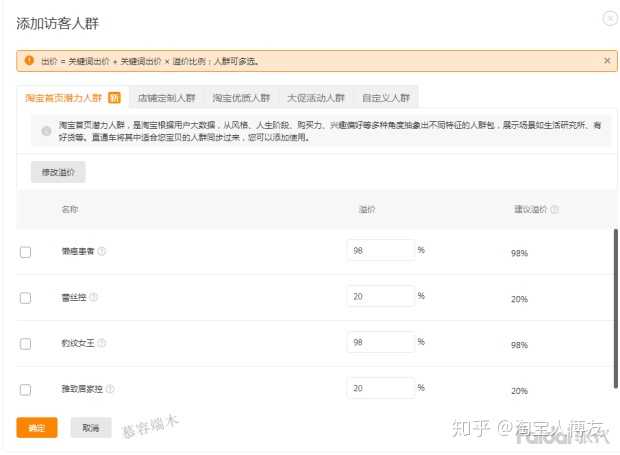Check the 蕾丝控 audience checkbox
The image size is (620, 455).
coord(26,298)
